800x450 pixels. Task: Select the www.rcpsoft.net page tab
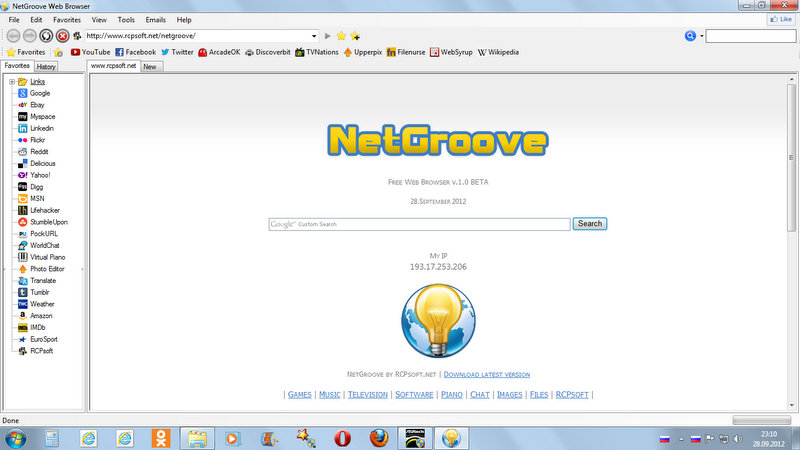click(x=113, y=66)
